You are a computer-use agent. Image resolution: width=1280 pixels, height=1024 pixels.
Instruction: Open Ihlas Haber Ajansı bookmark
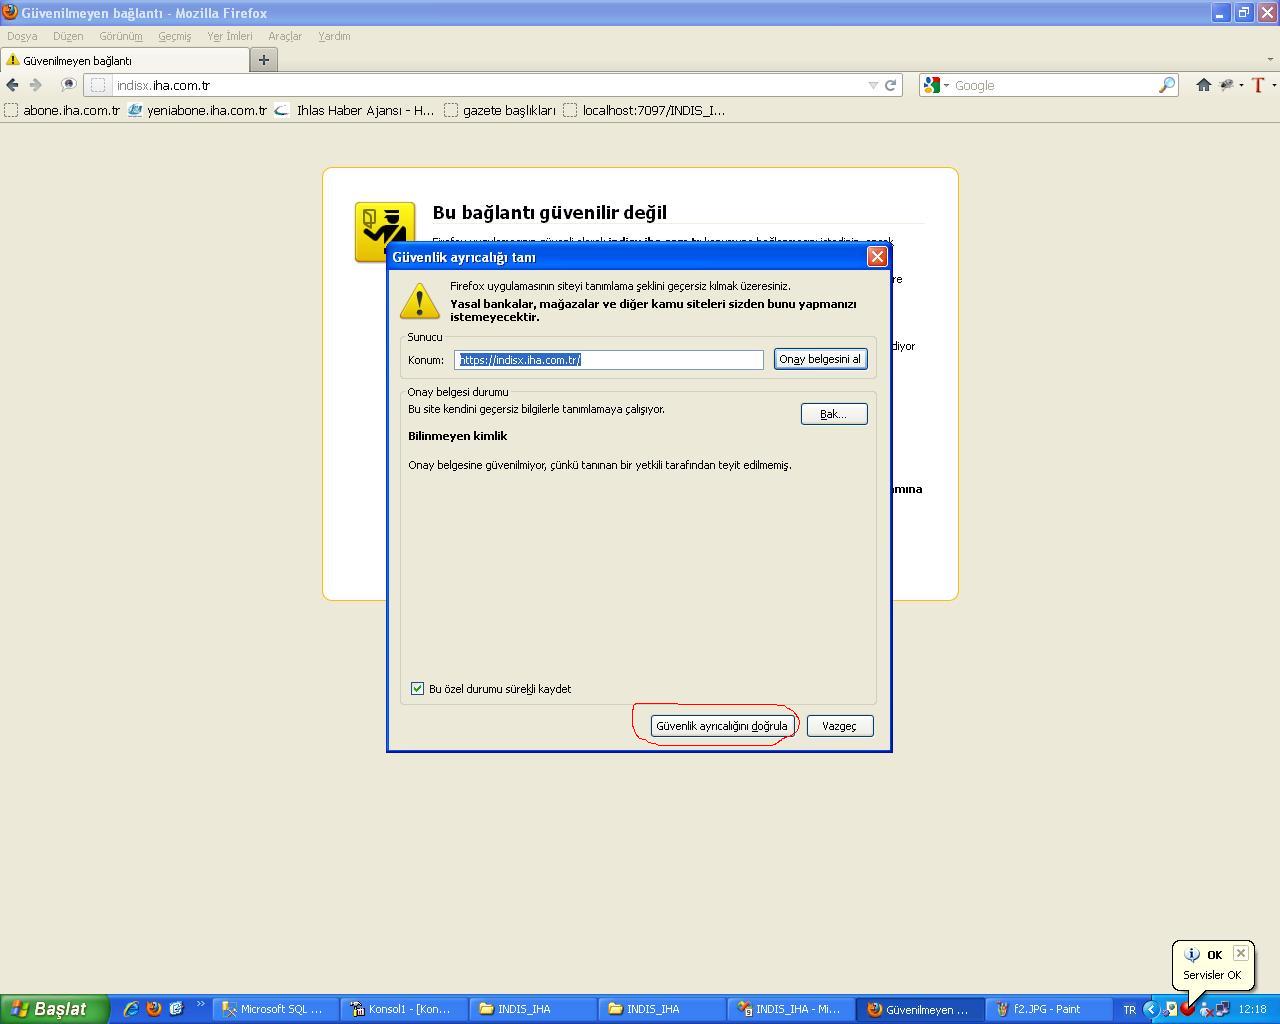click(355, 110)
